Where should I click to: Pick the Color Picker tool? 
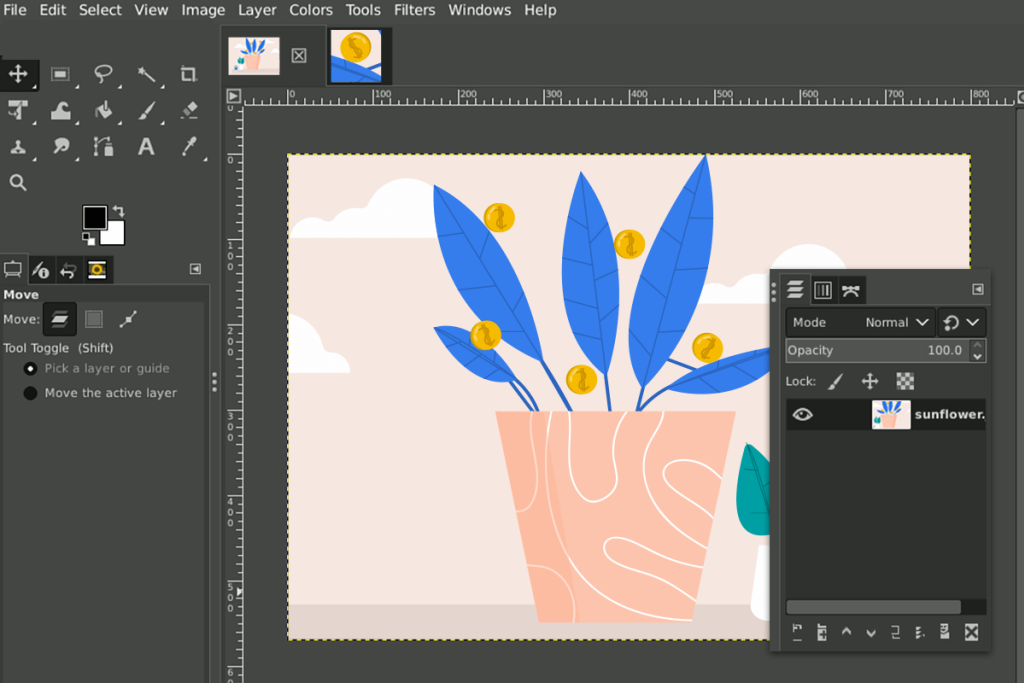tap(189, 146)
